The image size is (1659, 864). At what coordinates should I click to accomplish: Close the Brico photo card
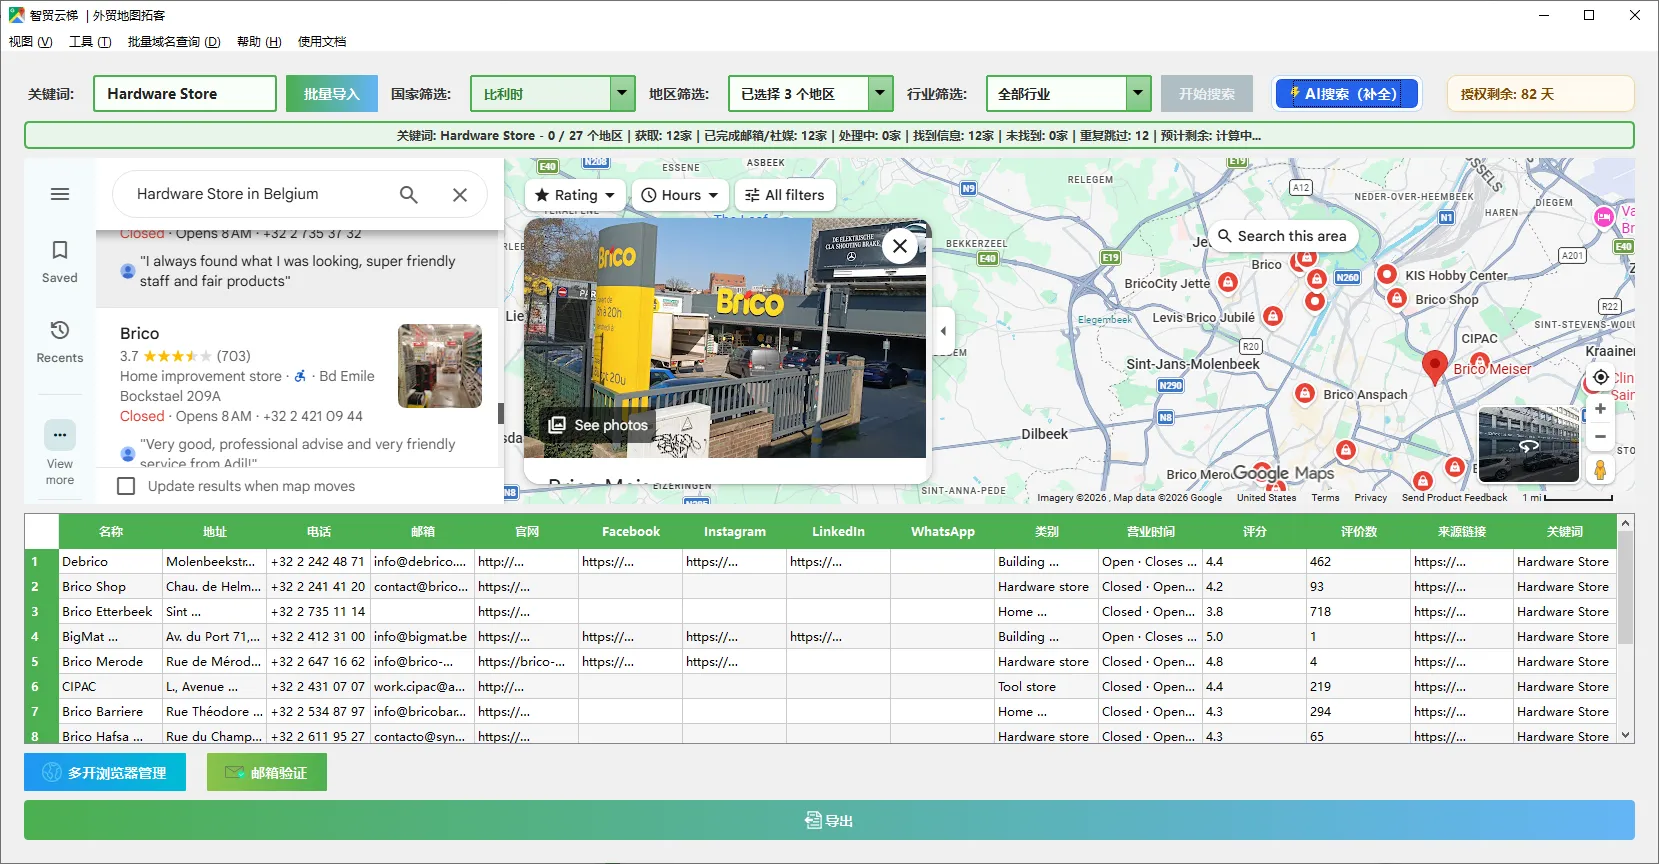[x=900, y=245]
